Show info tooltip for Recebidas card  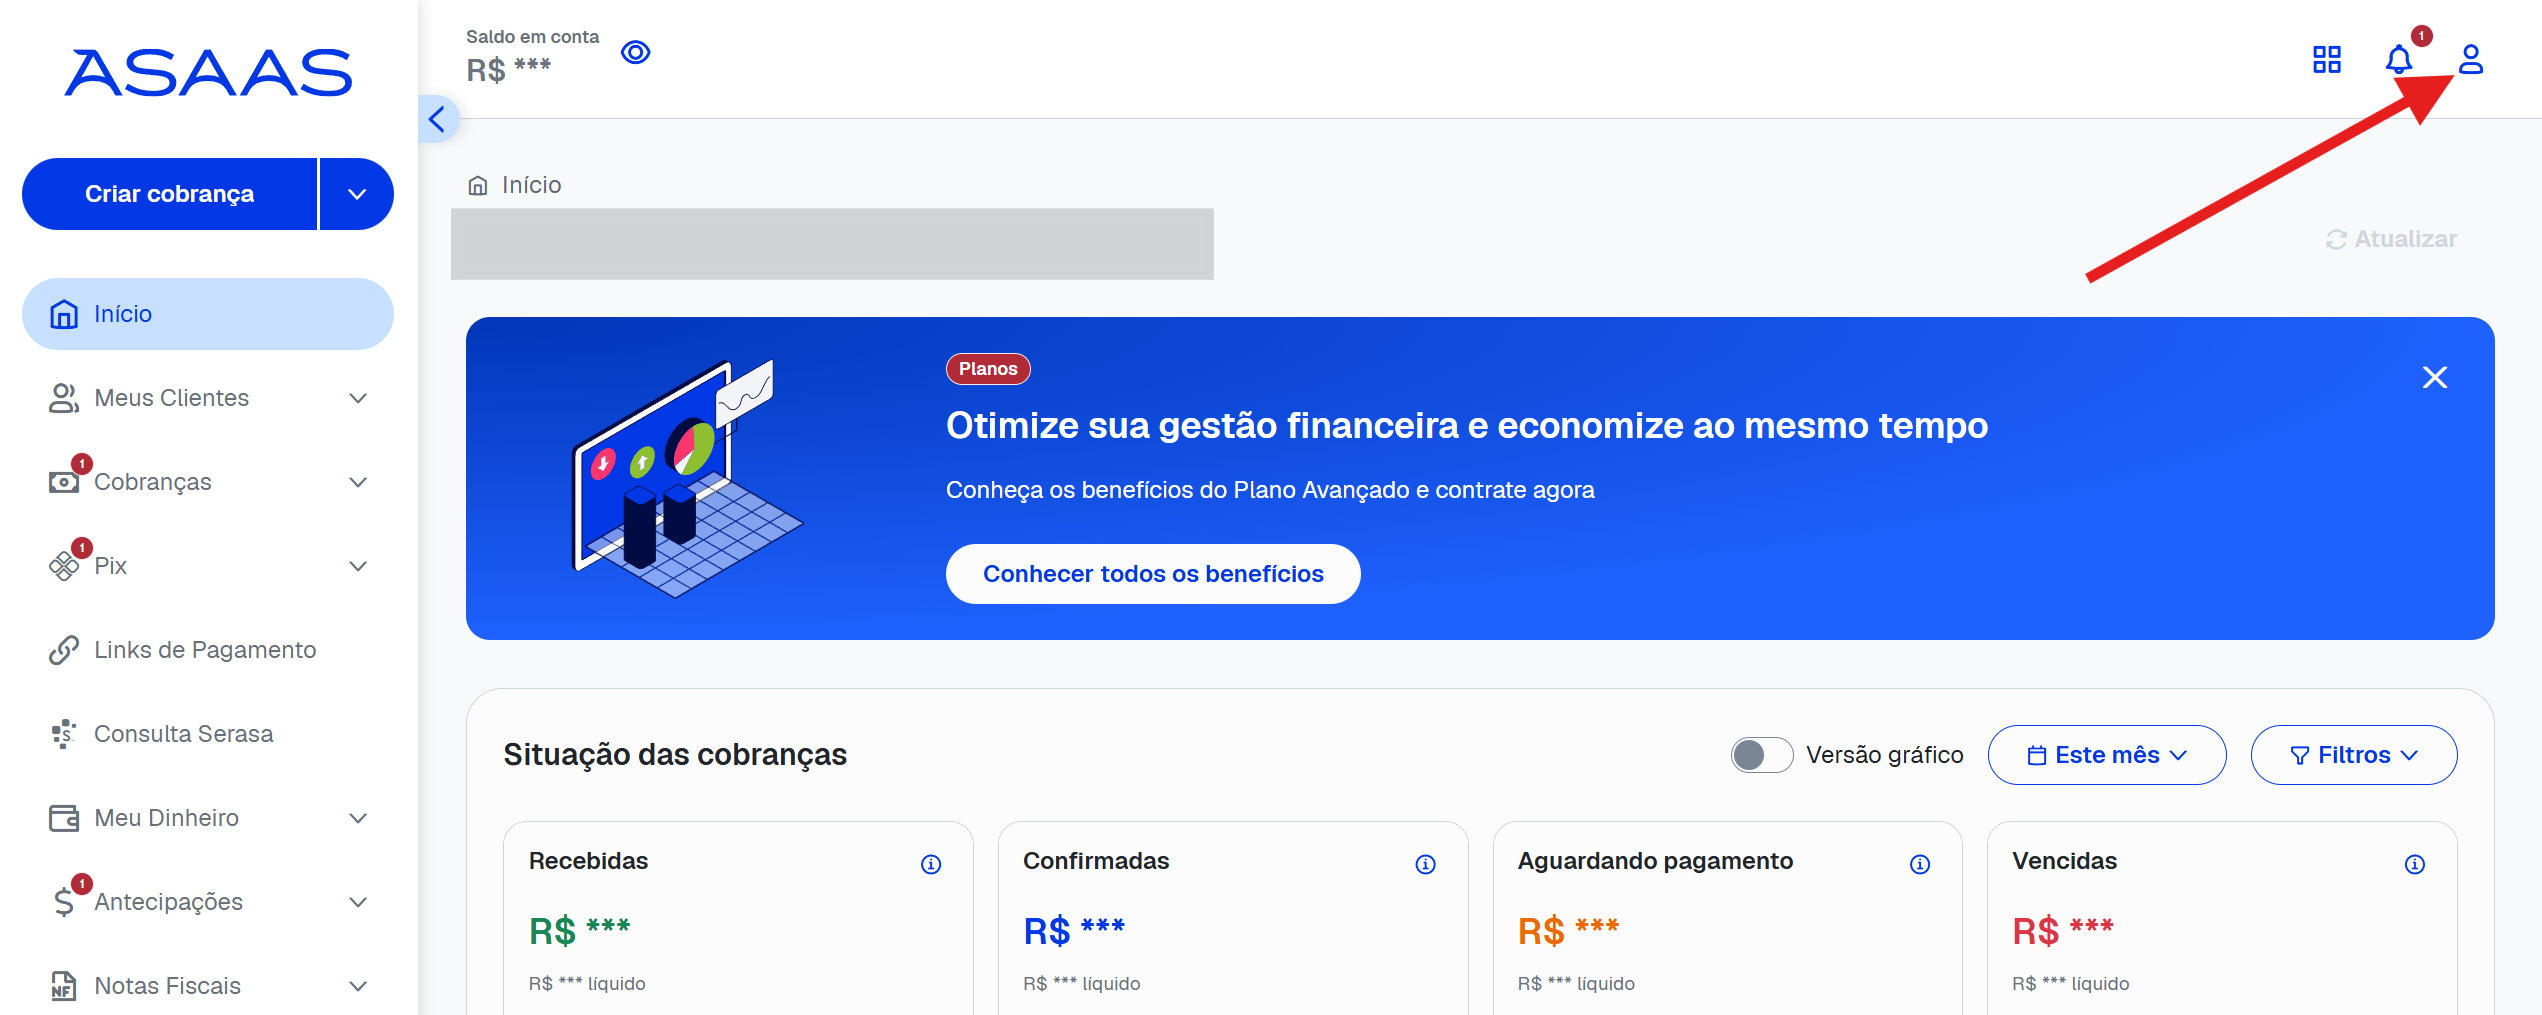[932, 863]
